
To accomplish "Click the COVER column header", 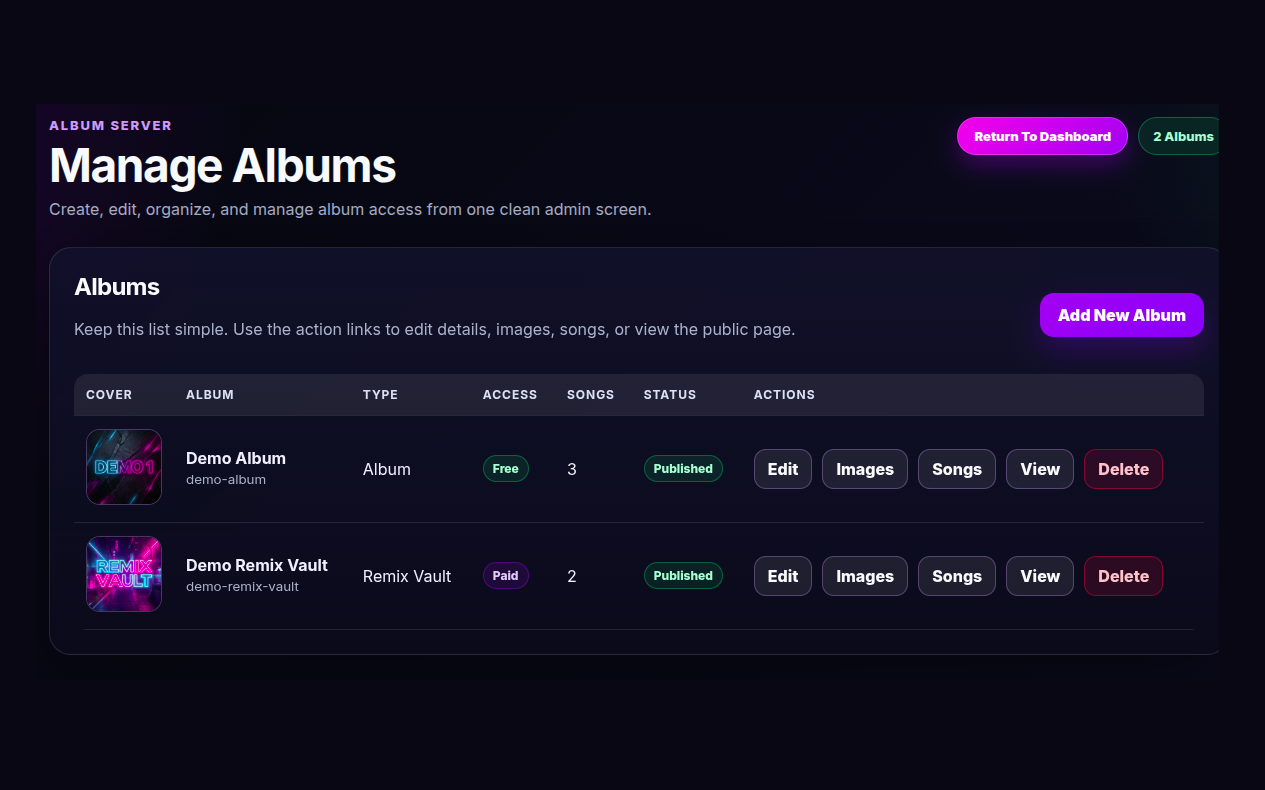I will [109, 395].
